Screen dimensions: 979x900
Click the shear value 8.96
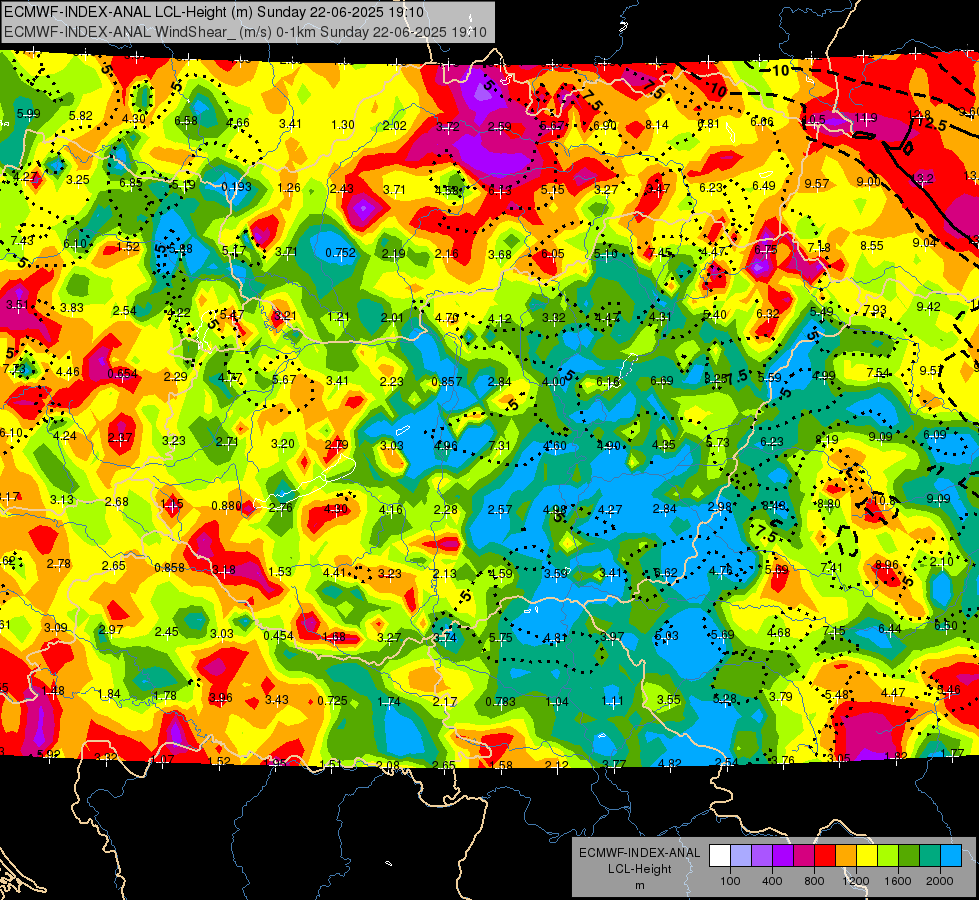pos(887,564)
